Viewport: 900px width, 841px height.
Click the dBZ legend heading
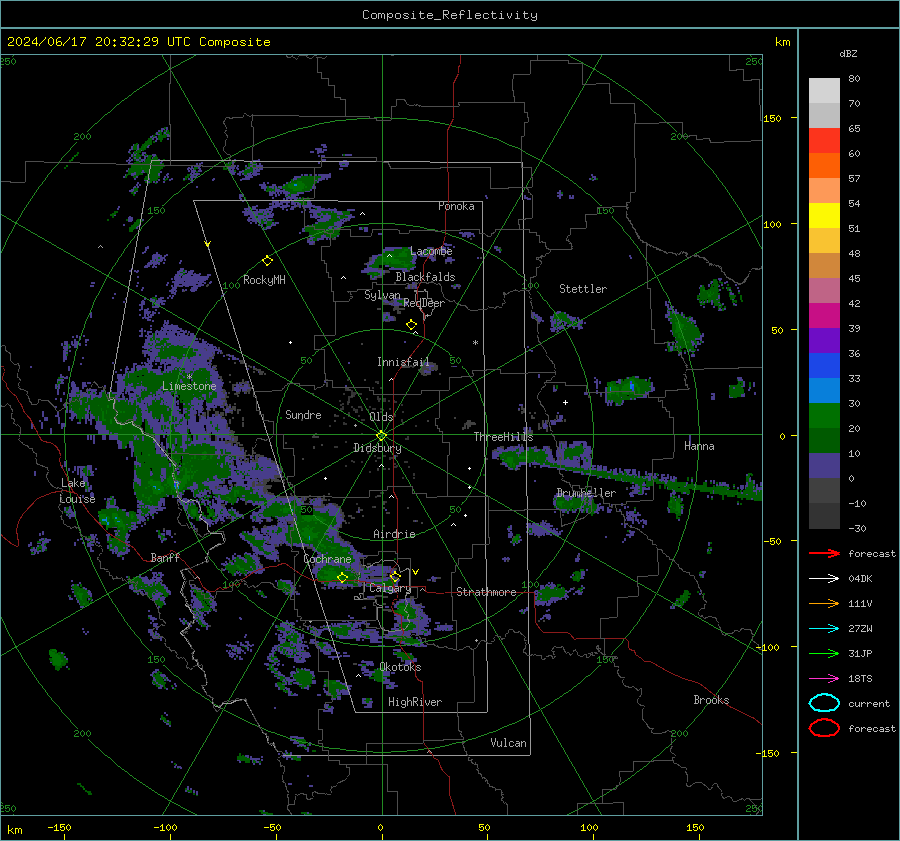pos(848,53)
